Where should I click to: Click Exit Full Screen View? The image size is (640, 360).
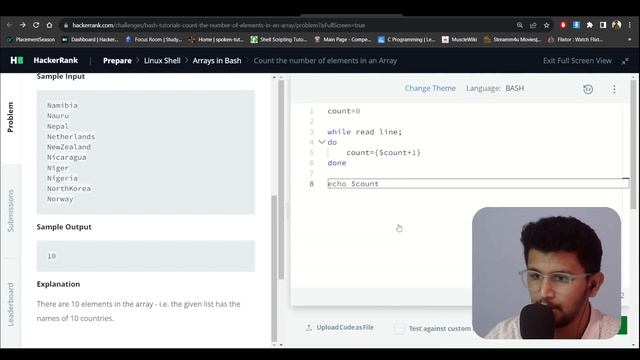[x=577, y=60]
